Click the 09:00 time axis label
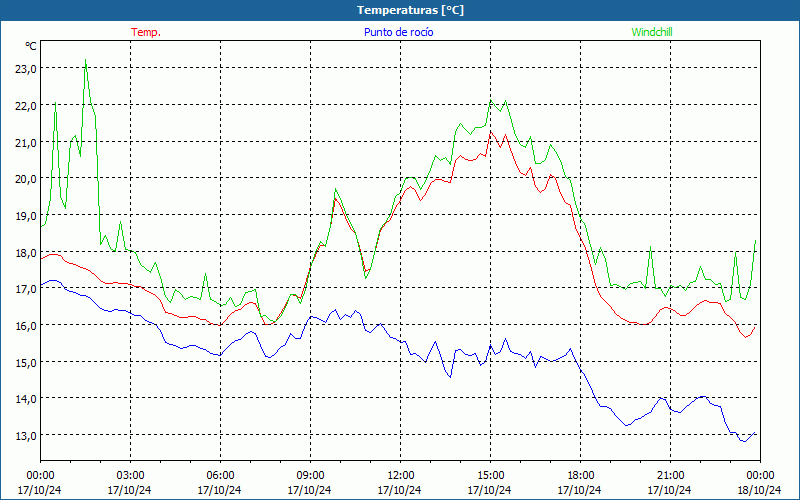The image size is (800, 500). pos(310,476)
